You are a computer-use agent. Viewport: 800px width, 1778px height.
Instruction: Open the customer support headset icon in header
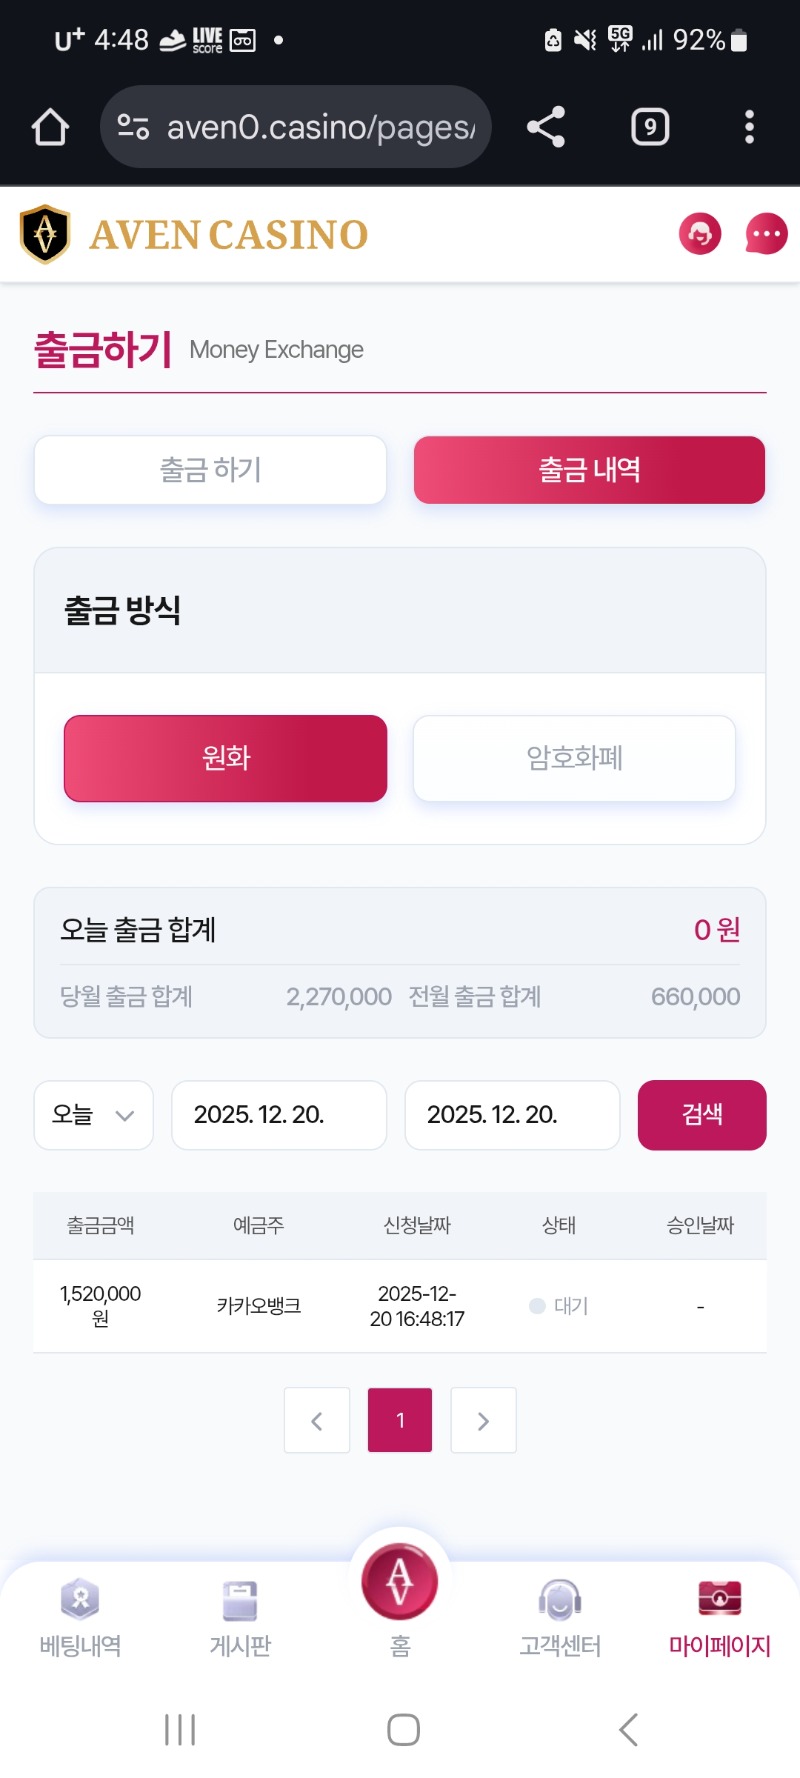[700, 234]
